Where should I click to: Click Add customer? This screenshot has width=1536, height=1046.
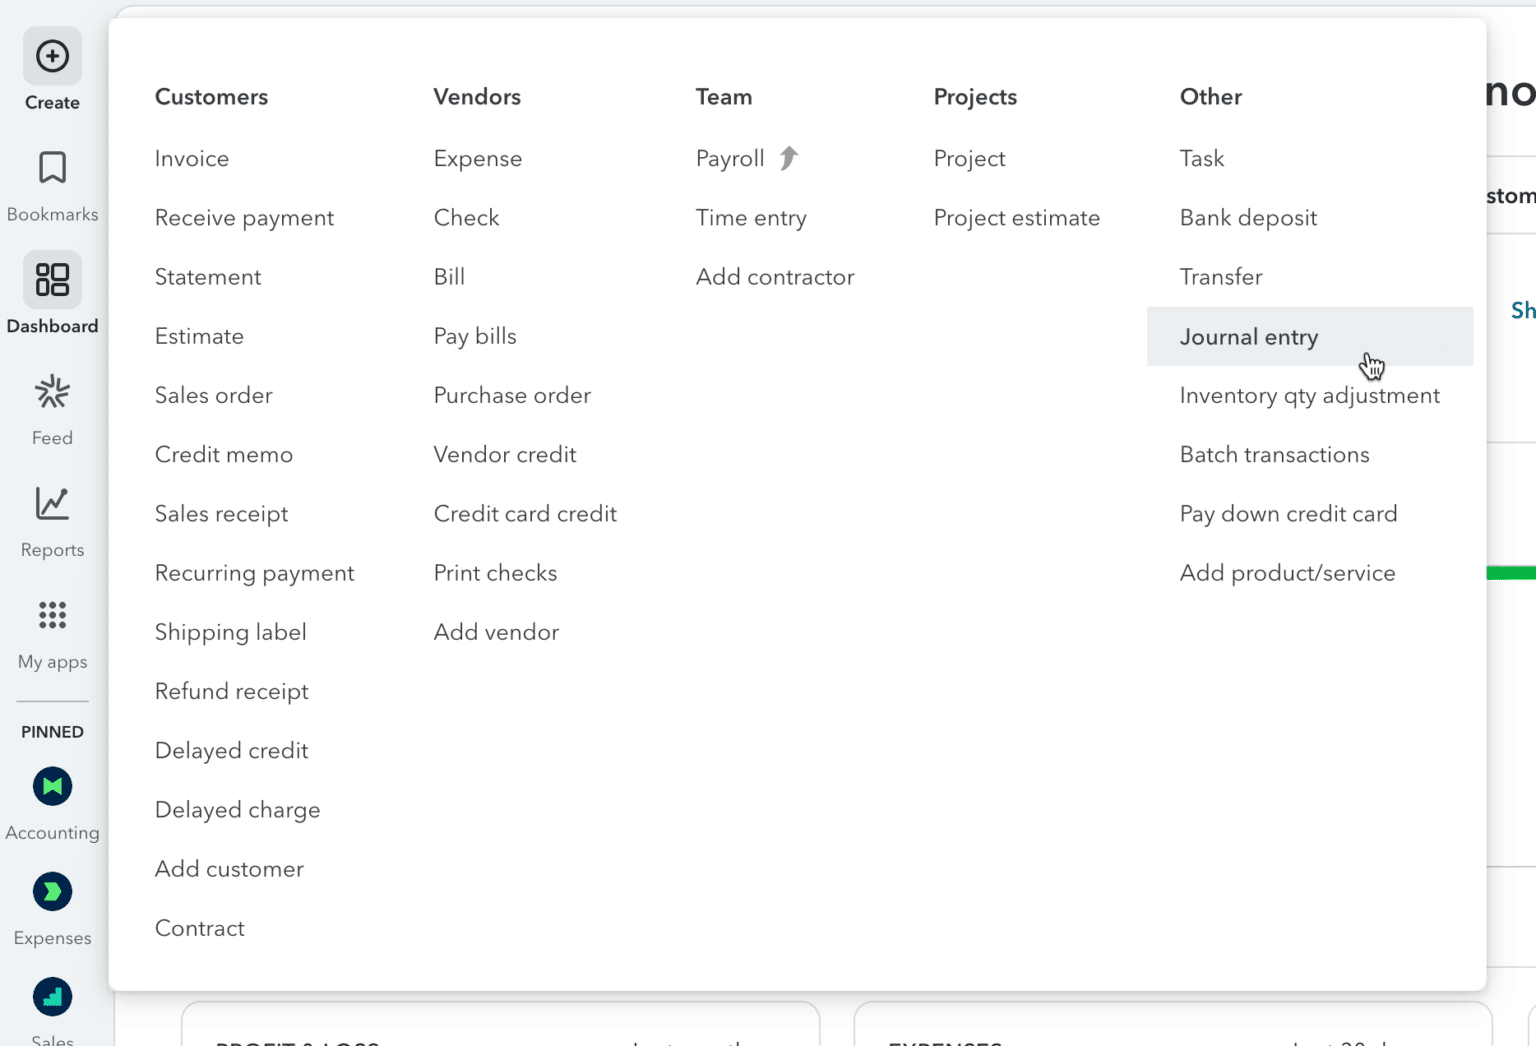(x=229, y=869)
